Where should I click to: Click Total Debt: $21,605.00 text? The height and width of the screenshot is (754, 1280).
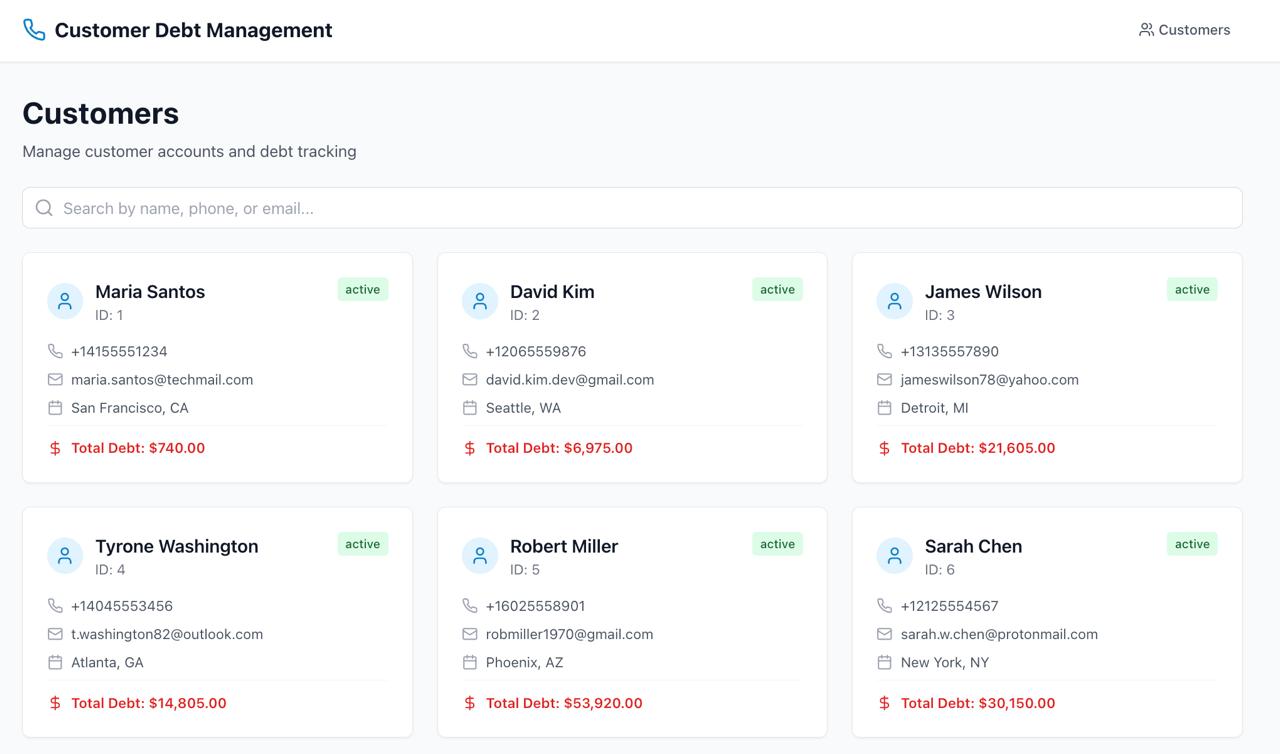(978, 448)
